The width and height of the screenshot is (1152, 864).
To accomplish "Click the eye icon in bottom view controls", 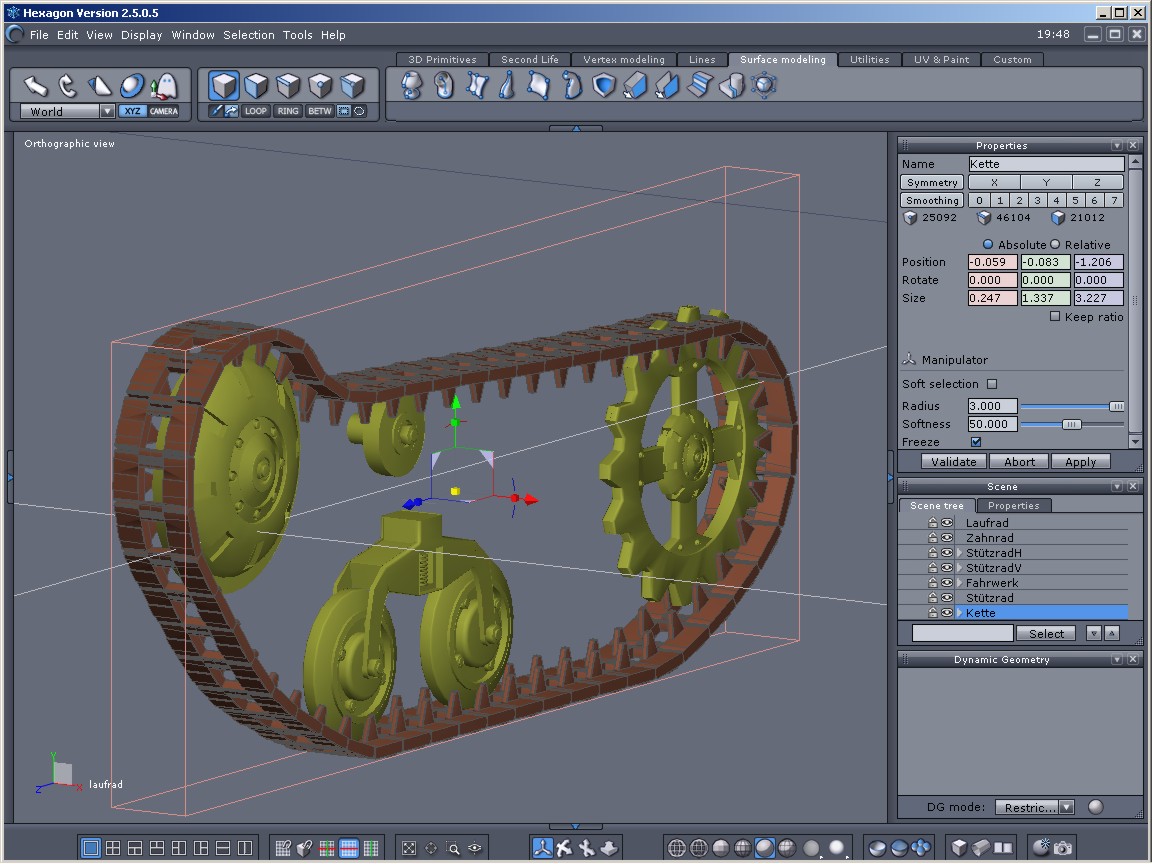I will [x=475, y=848].
